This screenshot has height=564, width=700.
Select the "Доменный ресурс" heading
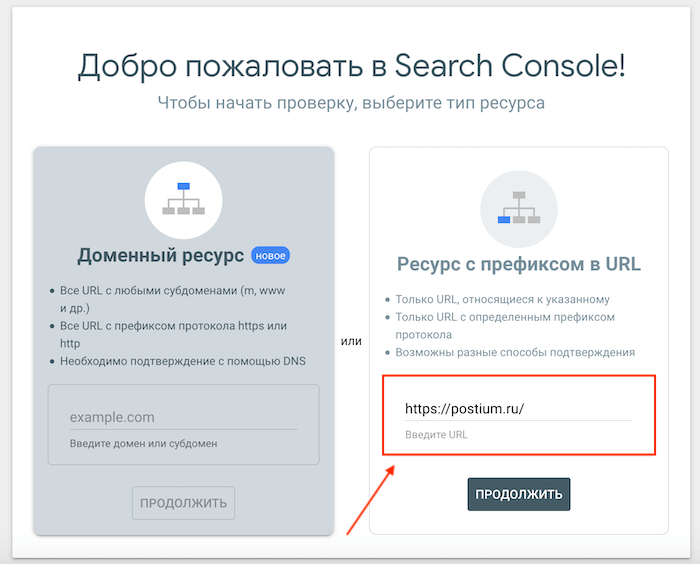point(161,255)
